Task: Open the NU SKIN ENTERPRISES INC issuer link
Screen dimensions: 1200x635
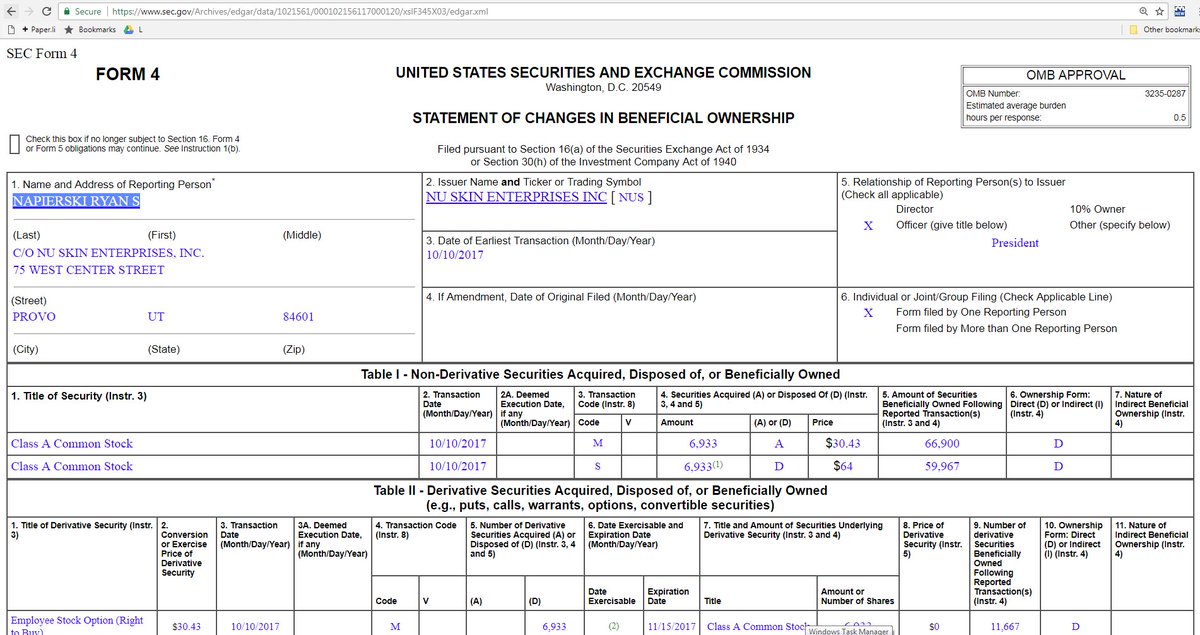Action: pos(516,197)
